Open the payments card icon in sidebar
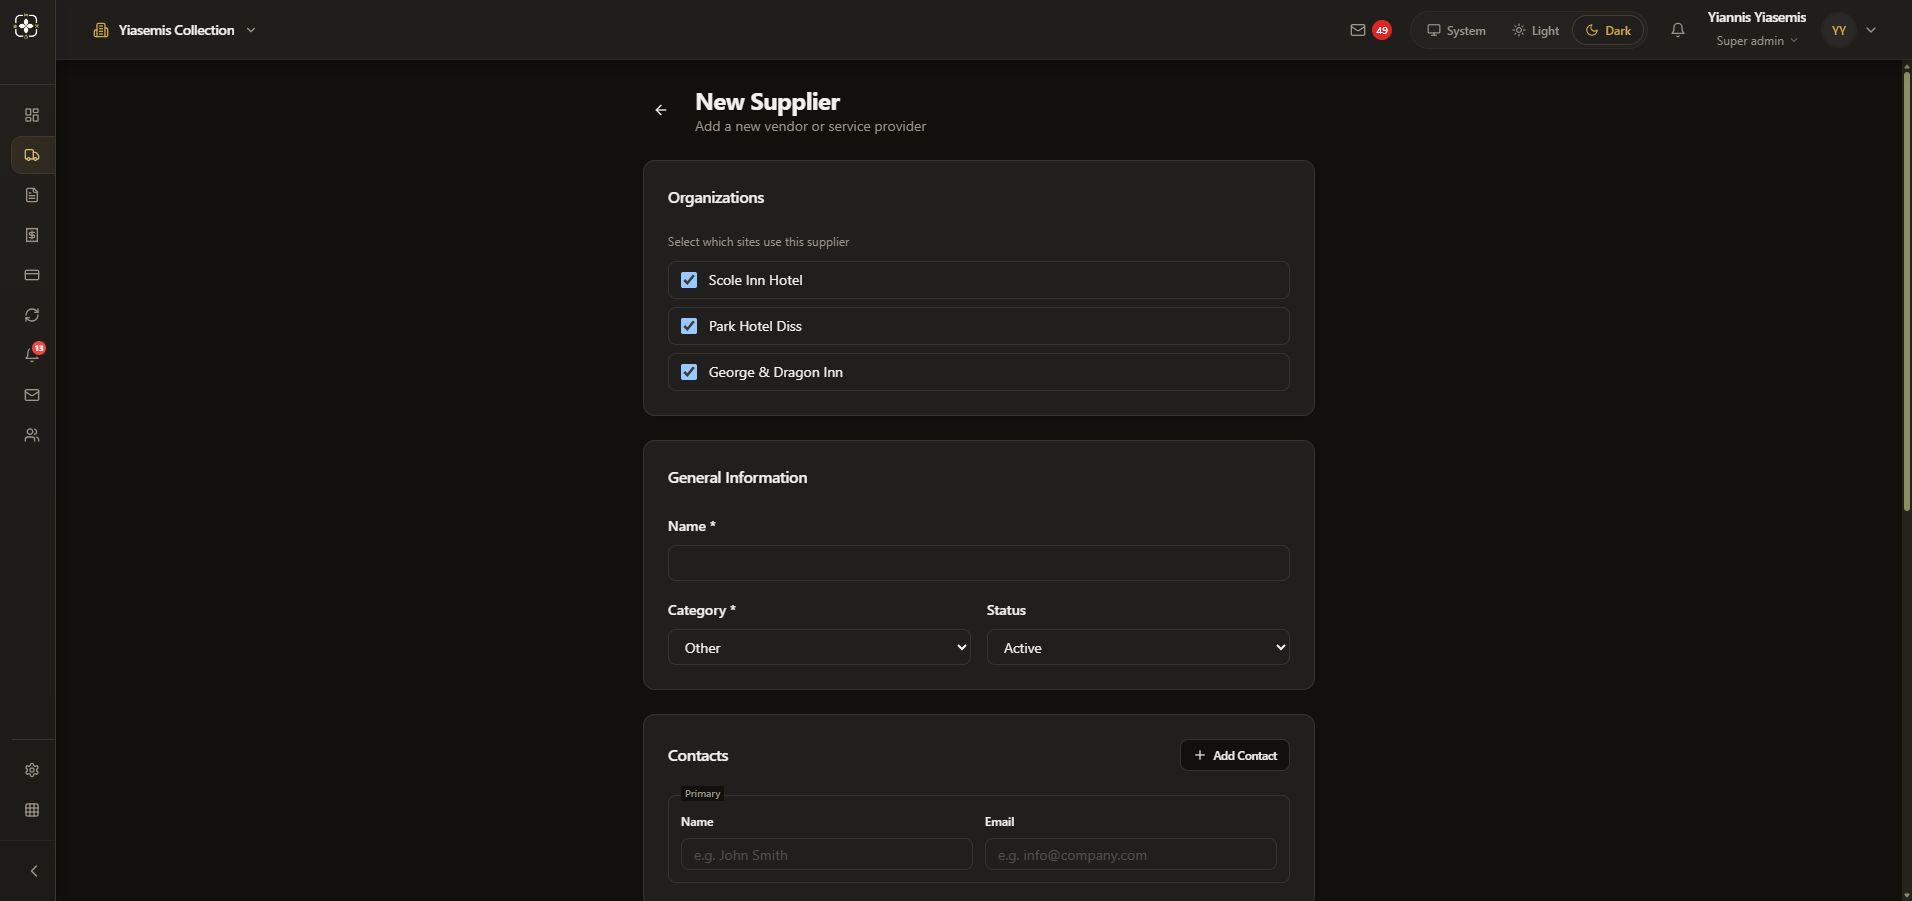1912x901 pixels. tap(32, 275)
